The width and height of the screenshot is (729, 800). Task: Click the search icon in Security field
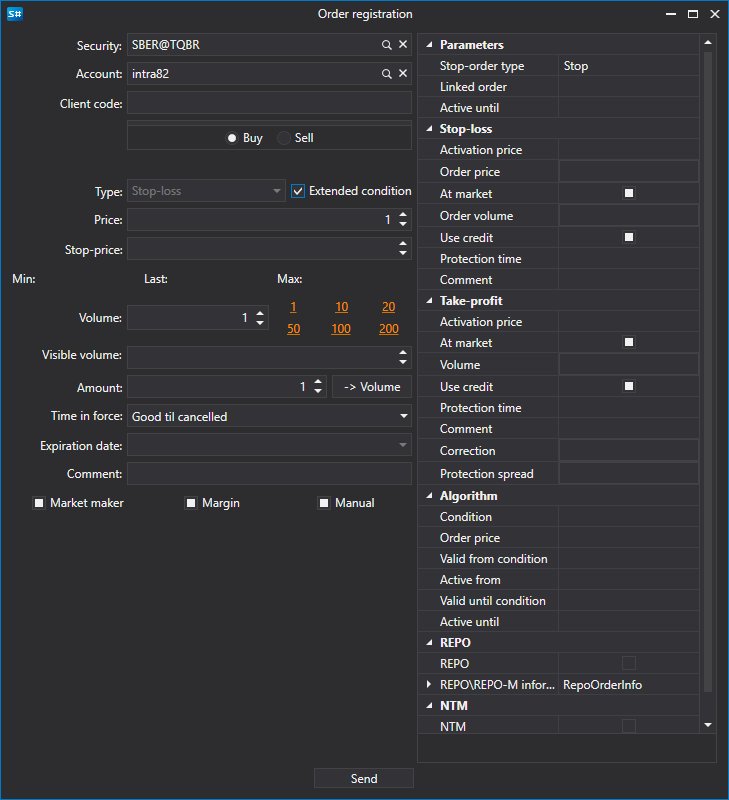tap(387, 45)
